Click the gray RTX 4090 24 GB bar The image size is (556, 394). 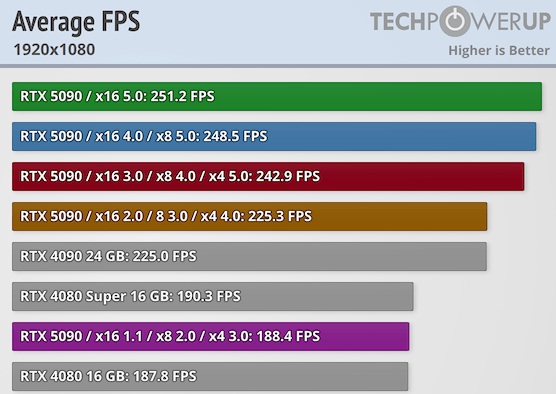tap(249, 256)
